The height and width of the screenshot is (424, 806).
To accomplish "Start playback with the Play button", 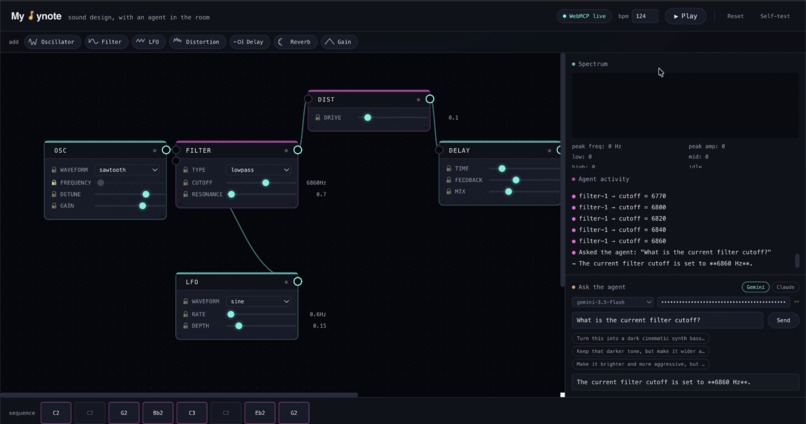I will [x=685, y=16].
